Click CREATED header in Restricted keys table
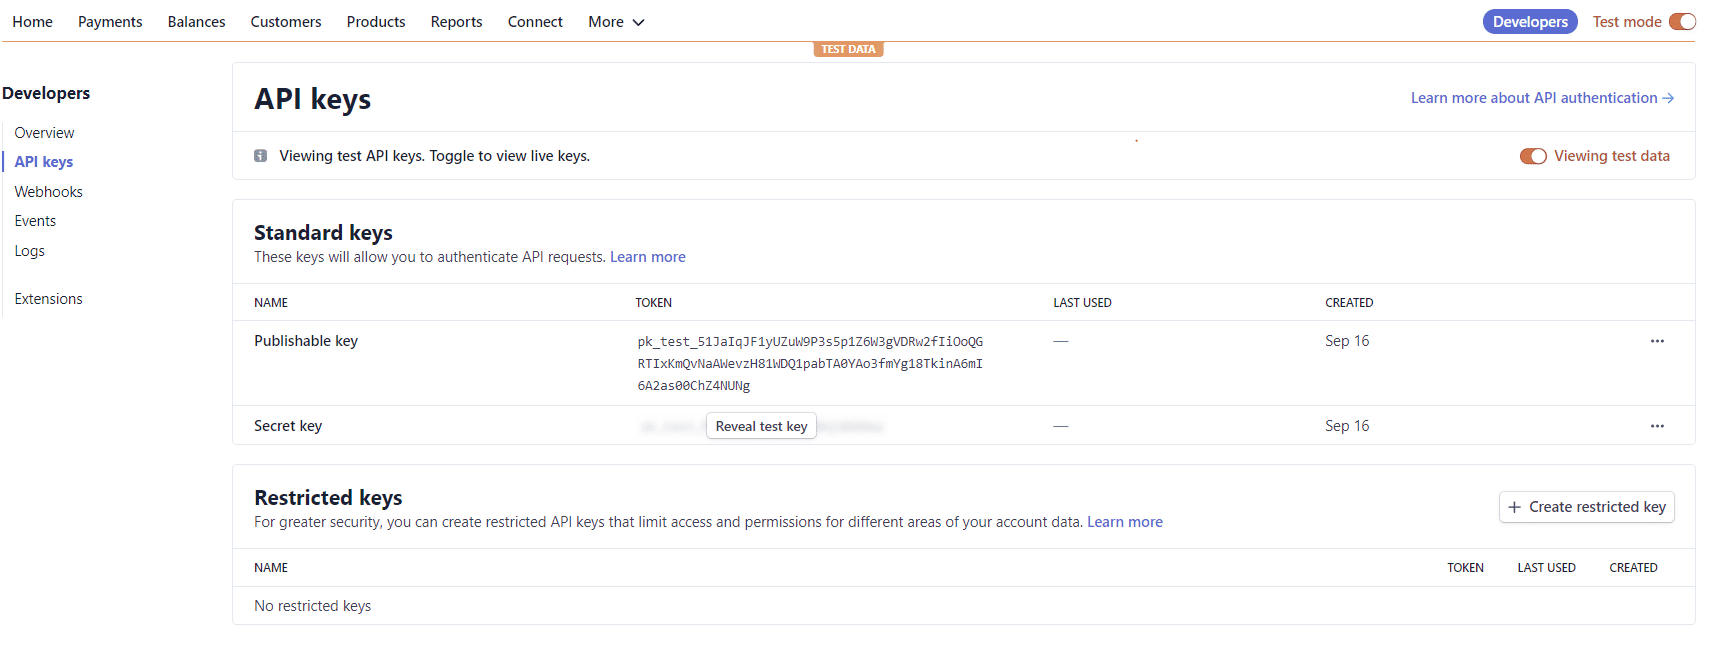Screen dimensions: 1711x647 tap(1633, 568)
